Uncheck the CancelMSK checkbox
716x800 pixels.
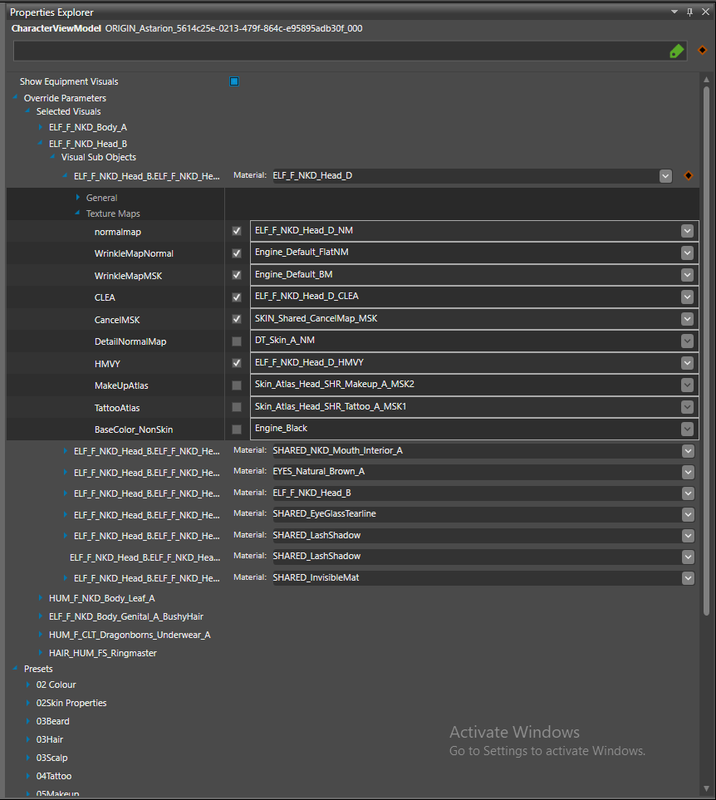coord(237,319)
